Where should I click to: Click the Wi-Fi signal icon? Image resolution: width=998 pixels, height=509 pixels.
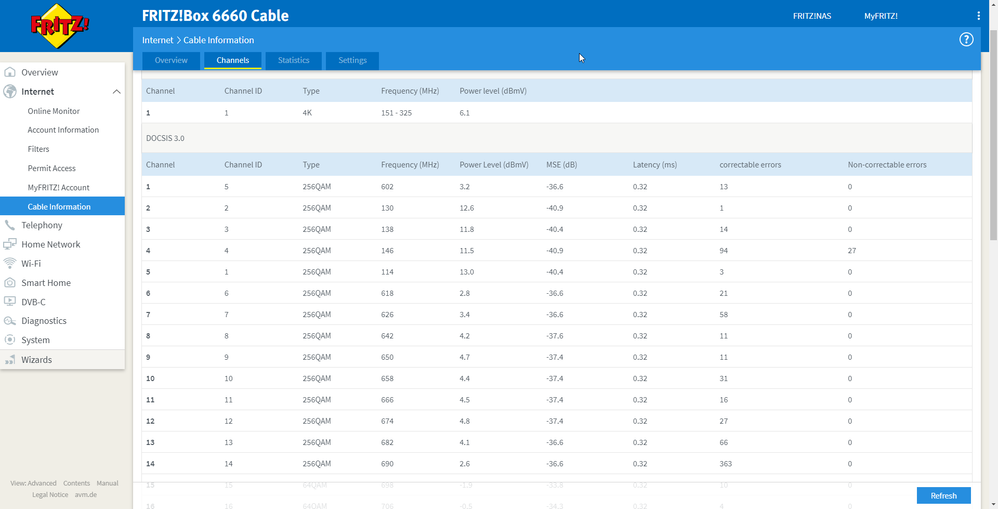[10, 263]
